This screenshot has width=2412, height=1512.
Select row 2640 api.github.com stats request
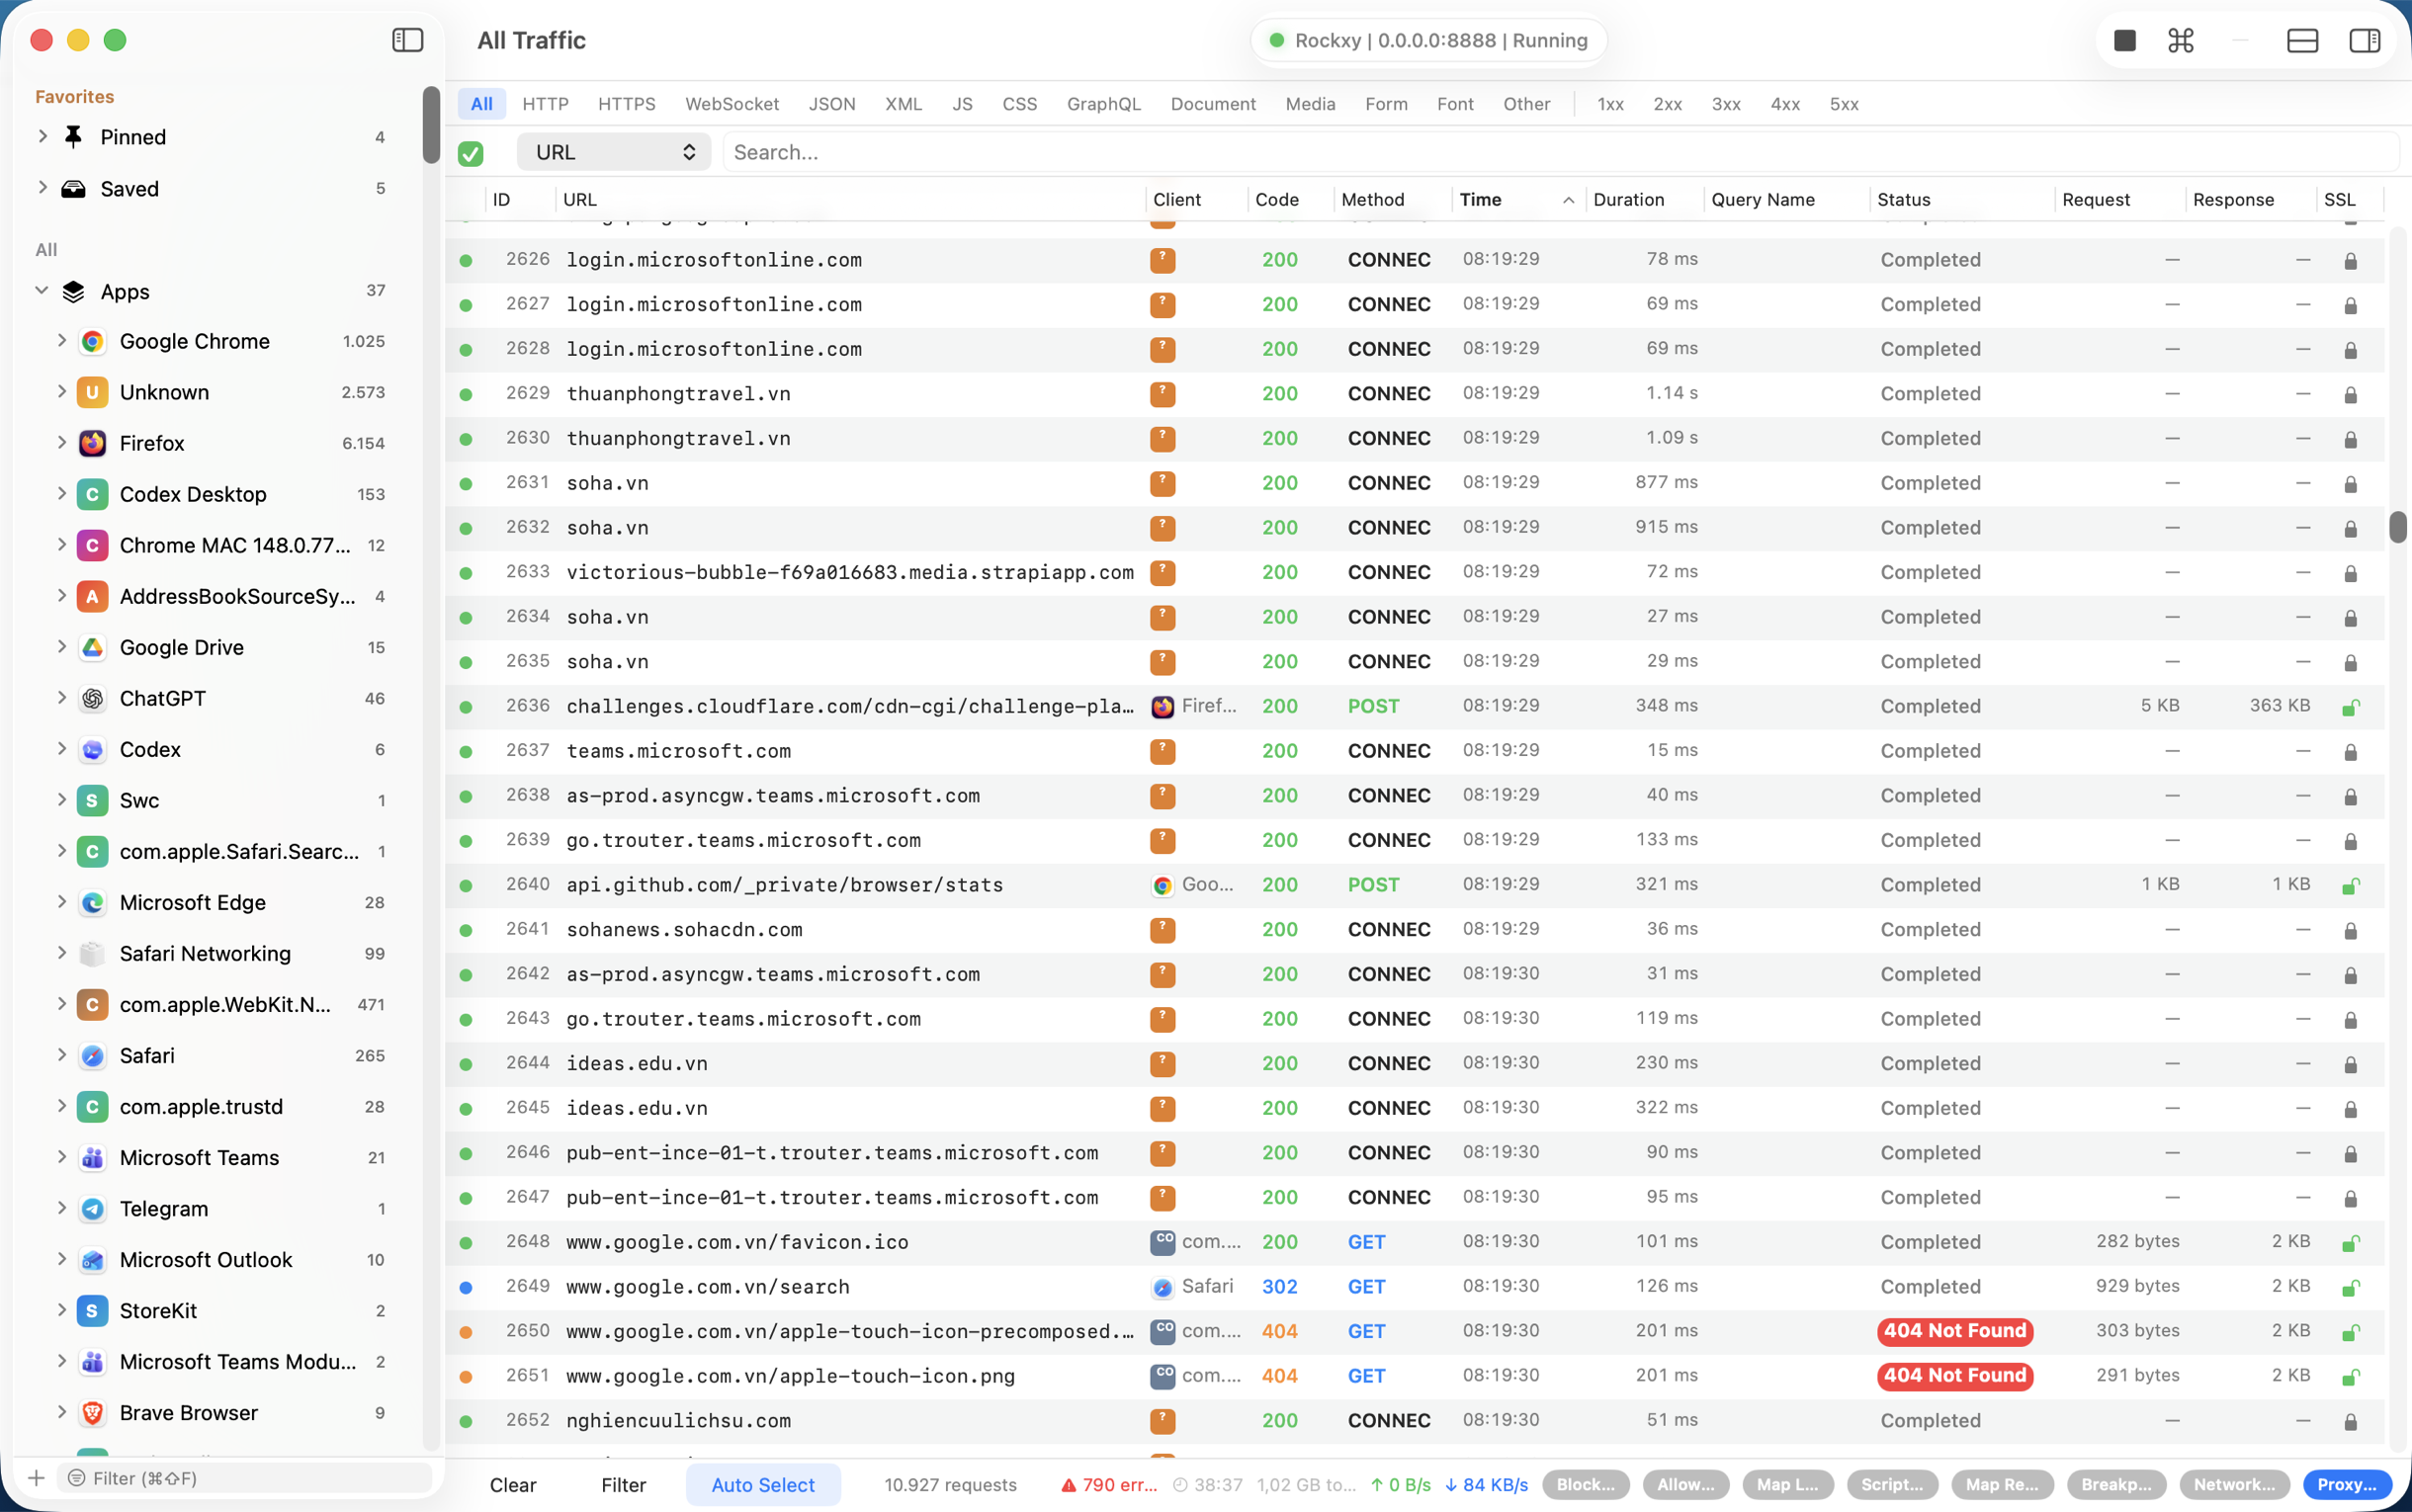(x=1414, y=885)
